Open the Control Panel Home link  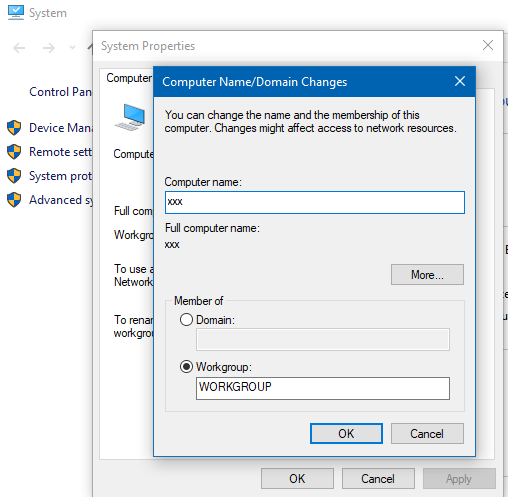pyautogui.click(x=60, y=92)
